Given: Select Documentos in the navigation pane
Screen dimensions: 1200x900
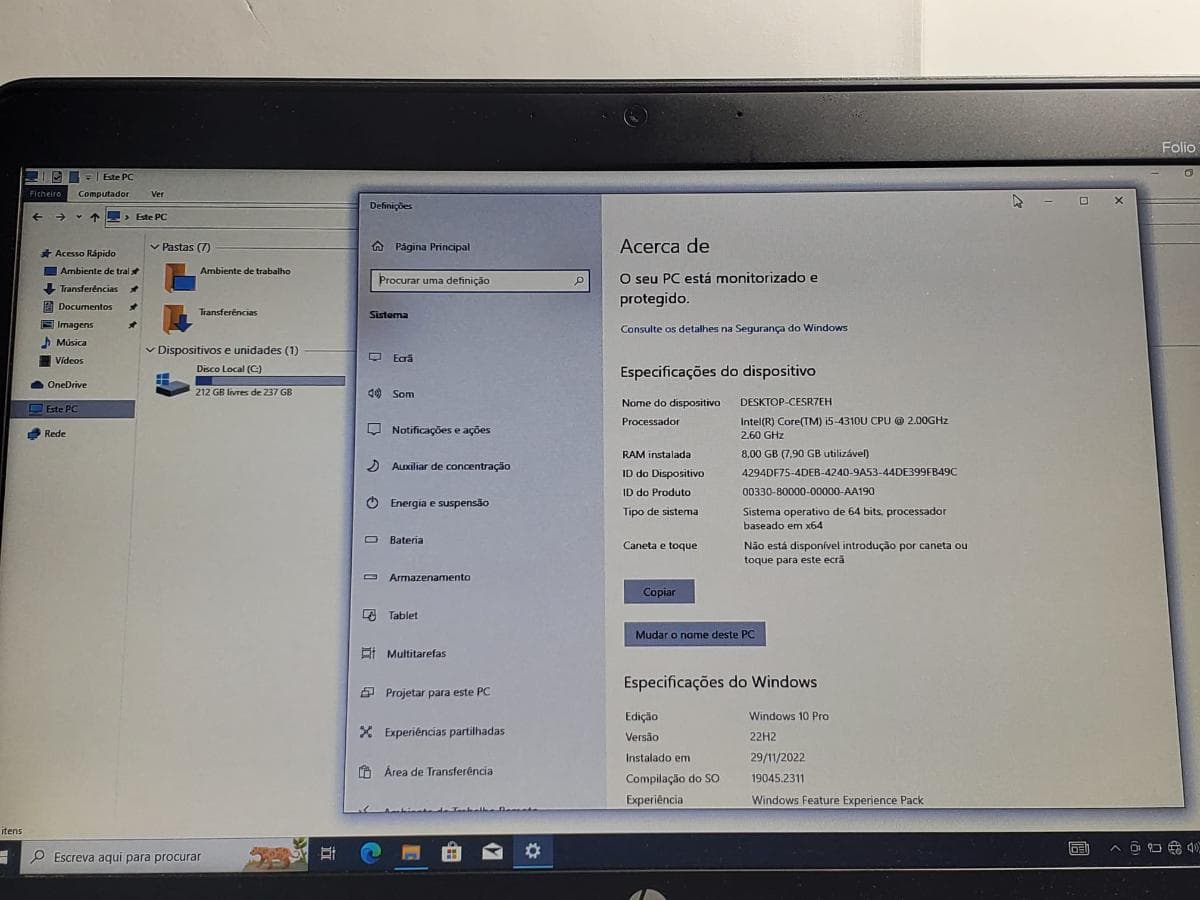Looking at the screenshot, I should coord(78,307).
